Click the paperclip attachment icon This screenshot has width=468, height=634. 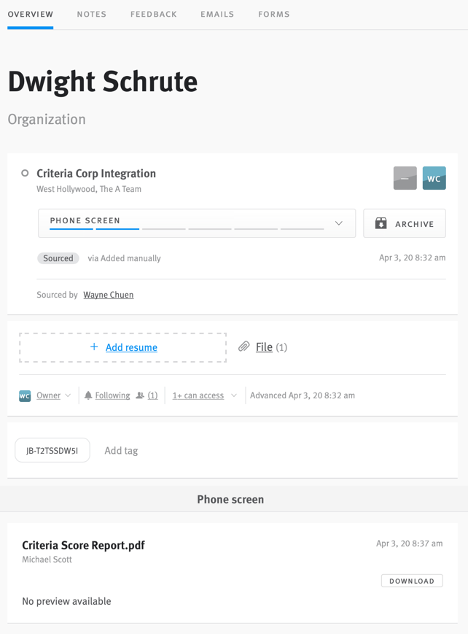(244, 347)
